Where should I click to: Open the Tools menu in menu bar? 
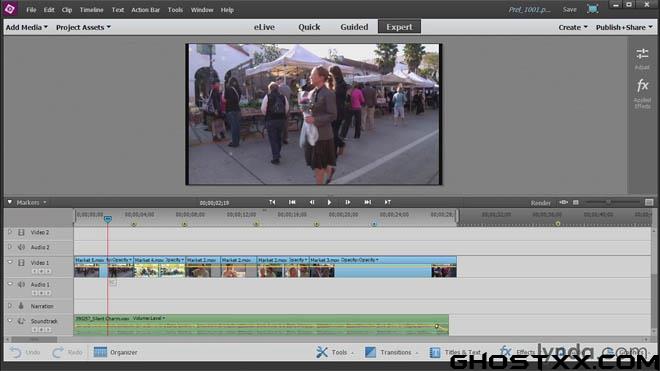(x=175, y=10)
